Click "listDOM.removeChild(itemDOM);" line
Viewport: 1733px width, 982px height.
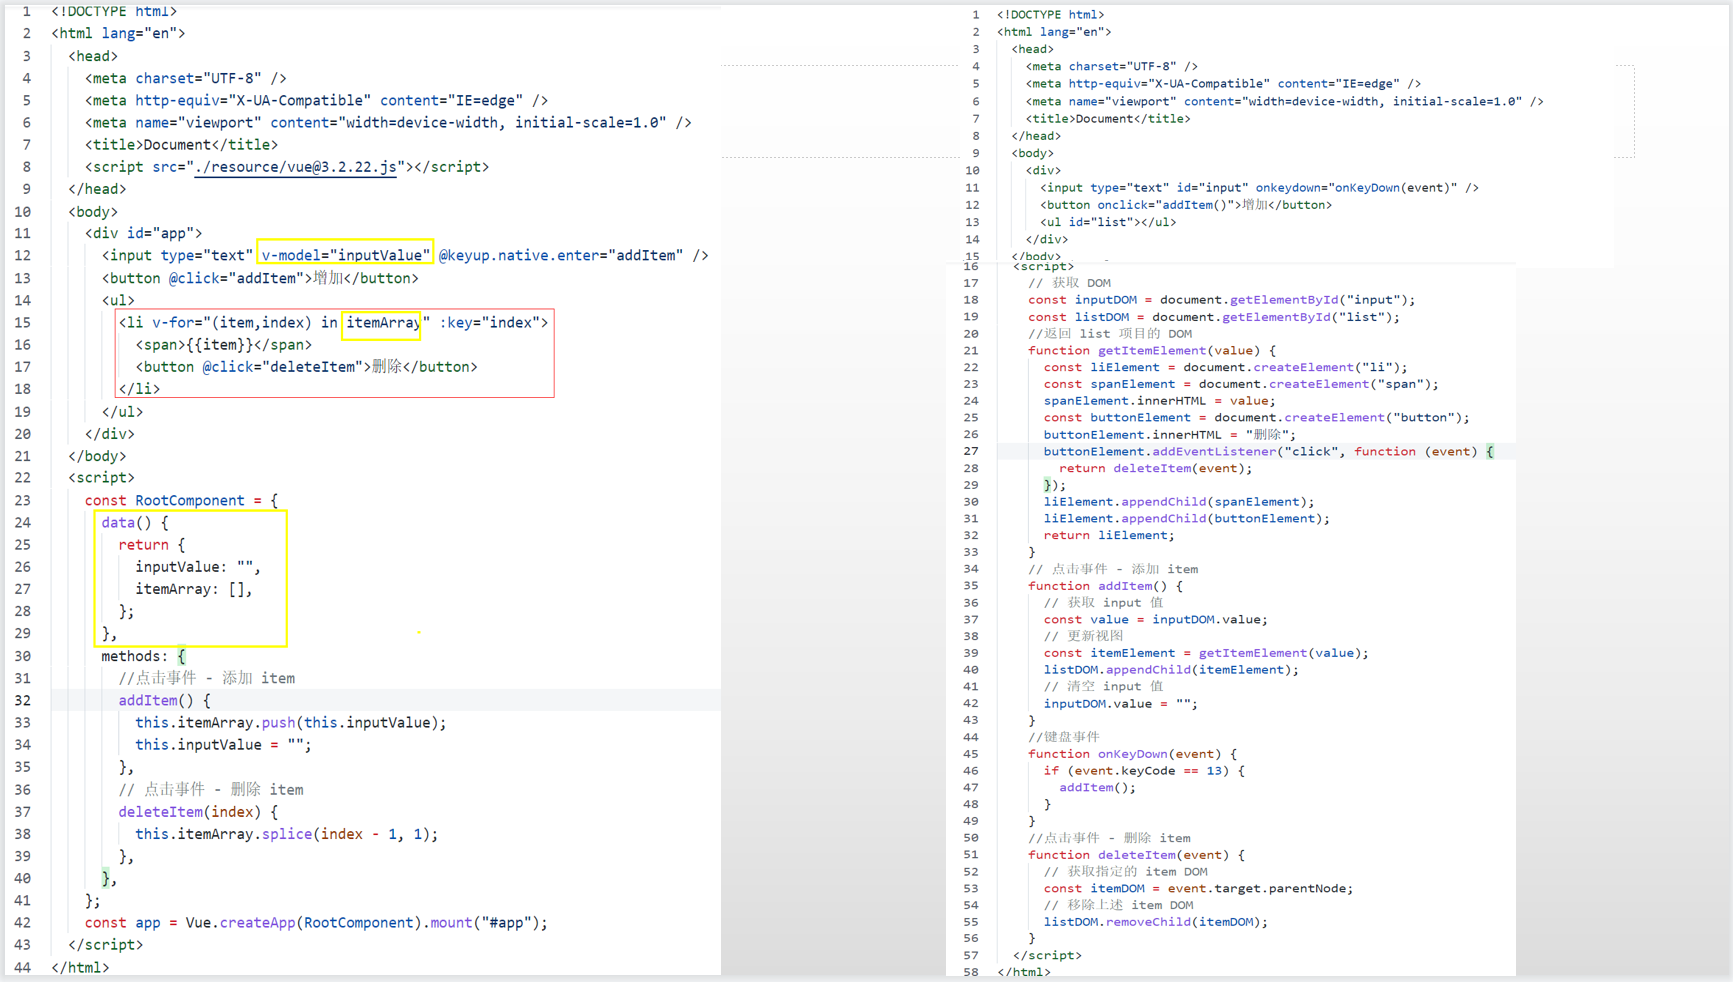(x=1156, y=922)
